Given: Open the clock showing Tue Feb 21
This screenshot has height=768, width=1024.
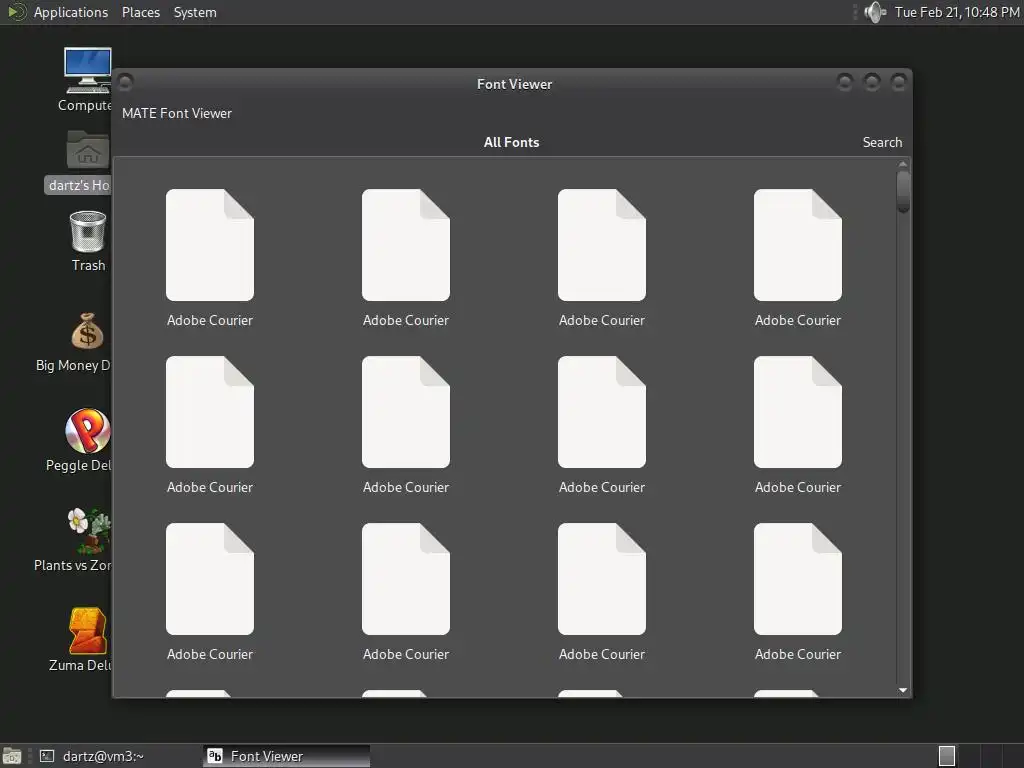Looking at the screenshot, I should (957, 12).
